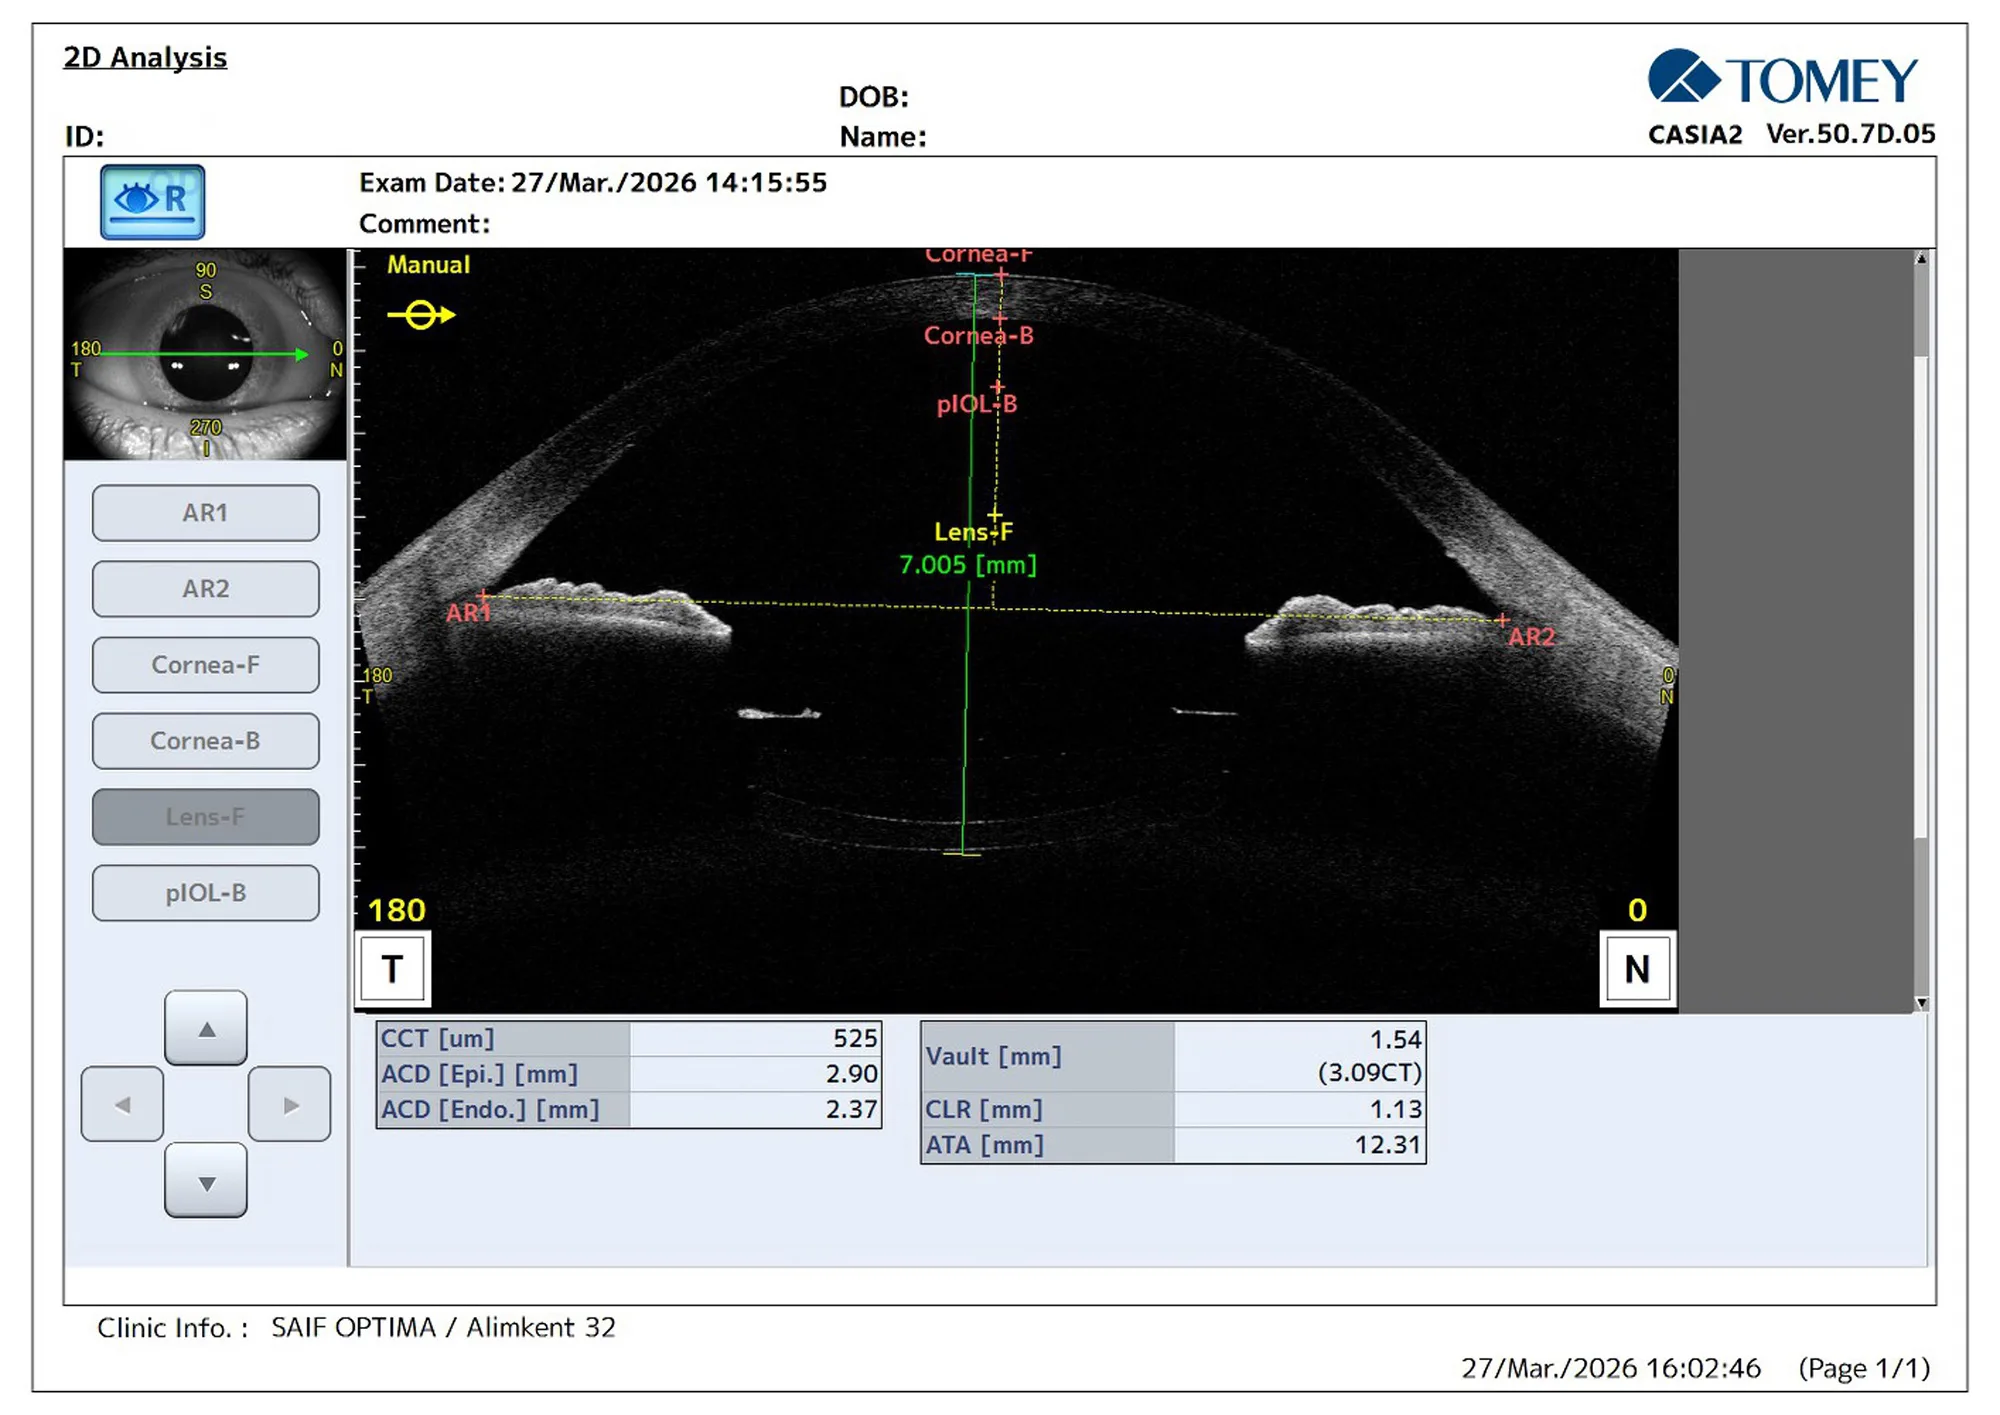The height and width of the screenshot is (1415, 2000).
Task: Click the ACD [Endo.] value 2.37
Action: 852,1109
